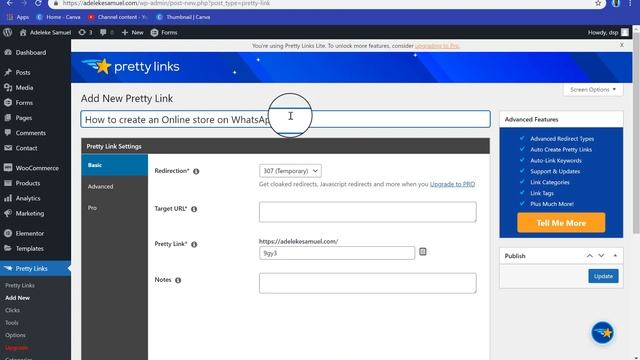Open the Tools submenu item
The width and height of the screenshot is (640, 360).
(12, 322)
